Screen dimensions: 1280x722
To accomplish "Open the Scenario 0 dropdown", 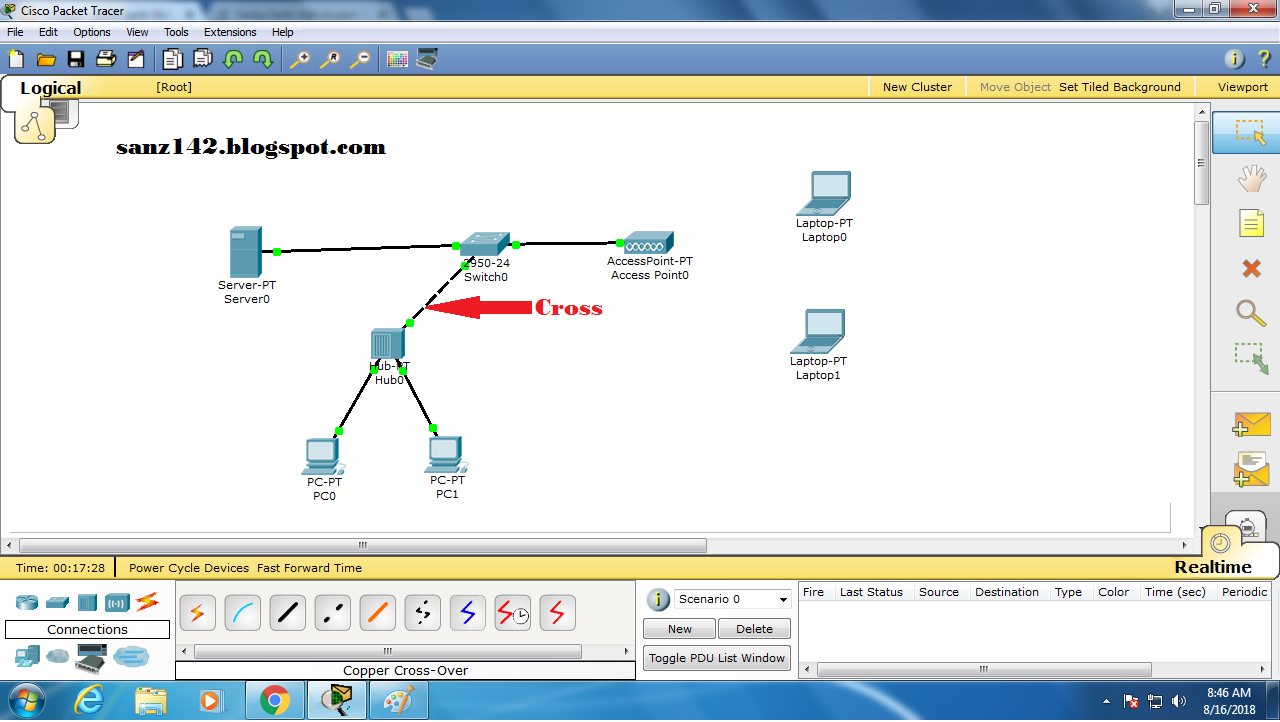I will tap(733, 599).
